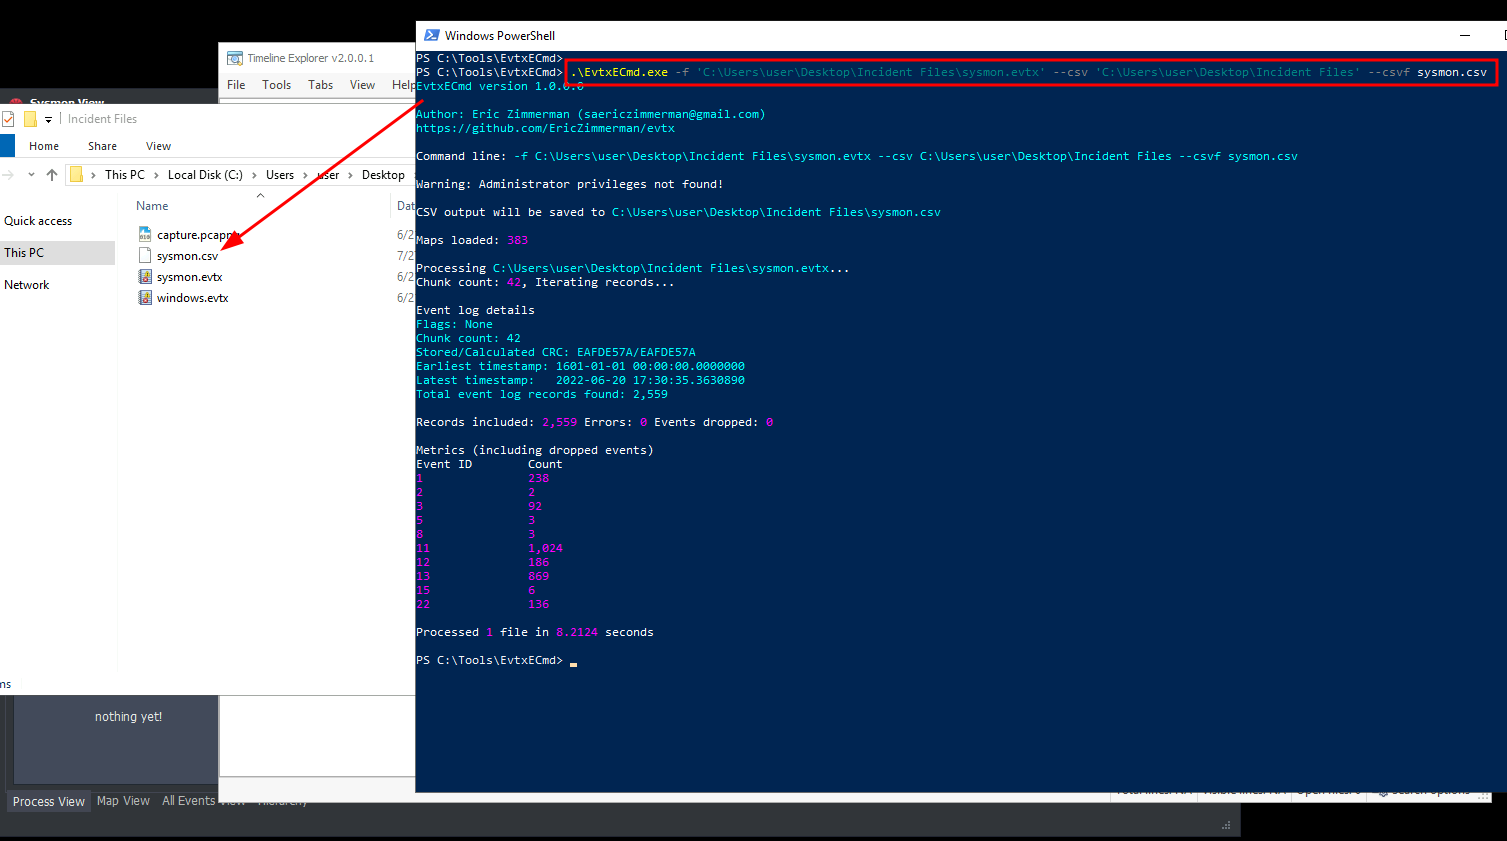Click Local Disk (C:) in the address bar
Viewport: 1507px width, 841px height.
click(205, 175)
